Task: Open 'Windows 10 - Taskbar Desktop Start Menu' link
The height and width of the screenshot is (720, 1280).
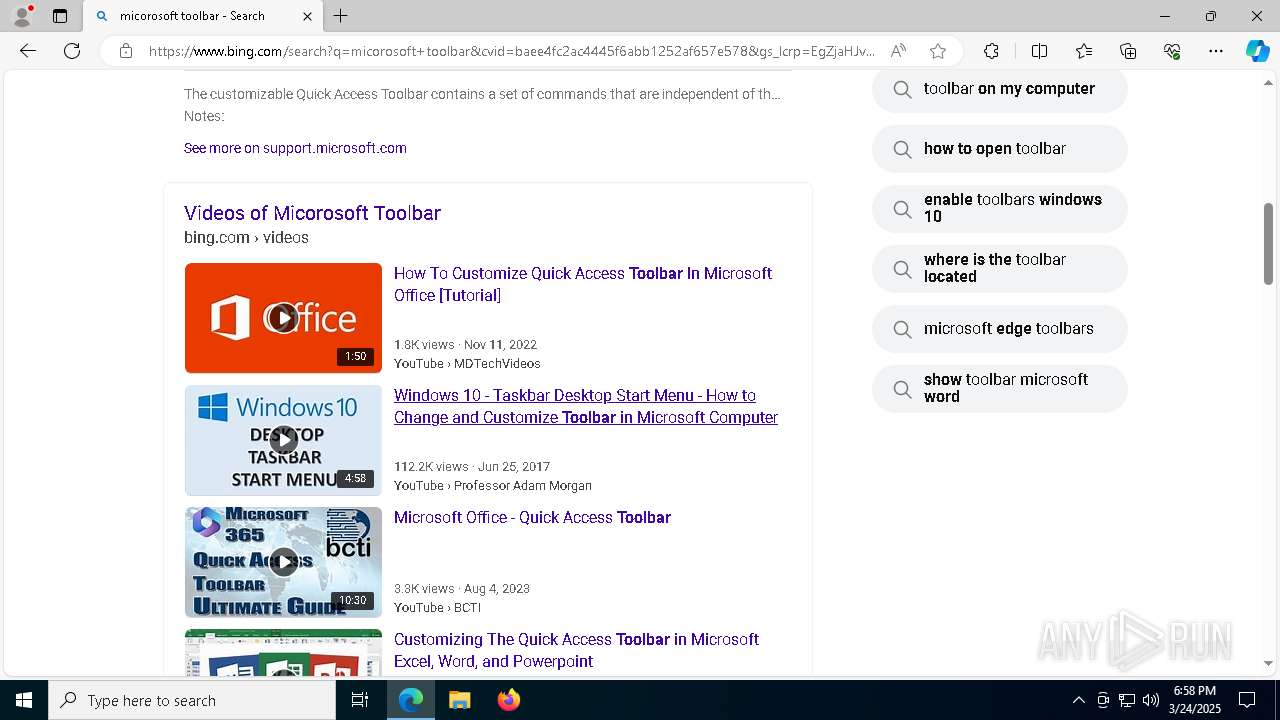Action: click(586, 406)
